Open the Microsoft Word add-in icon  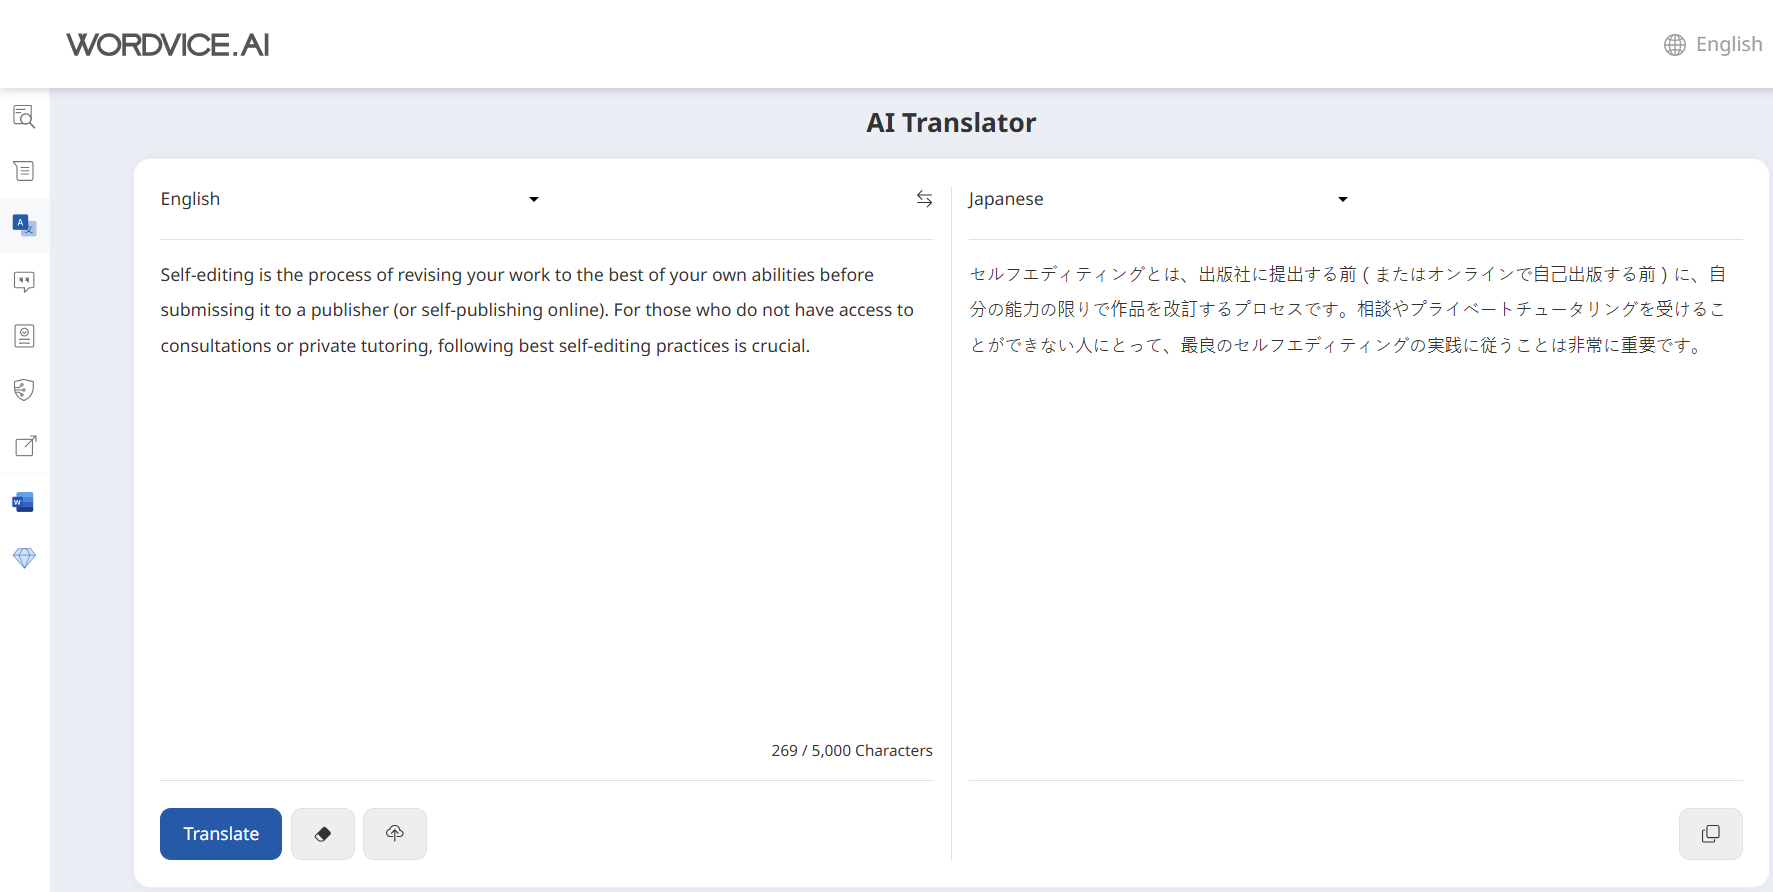(24, 502)
